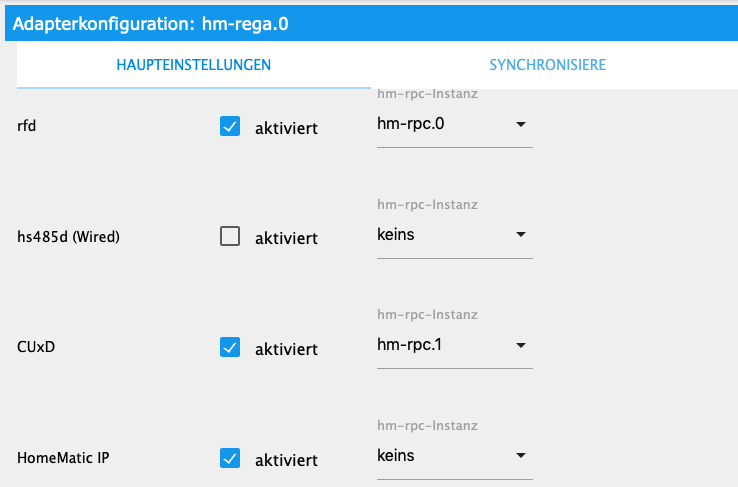Open the CUxD instance dropdown arrow

(520, 346)
